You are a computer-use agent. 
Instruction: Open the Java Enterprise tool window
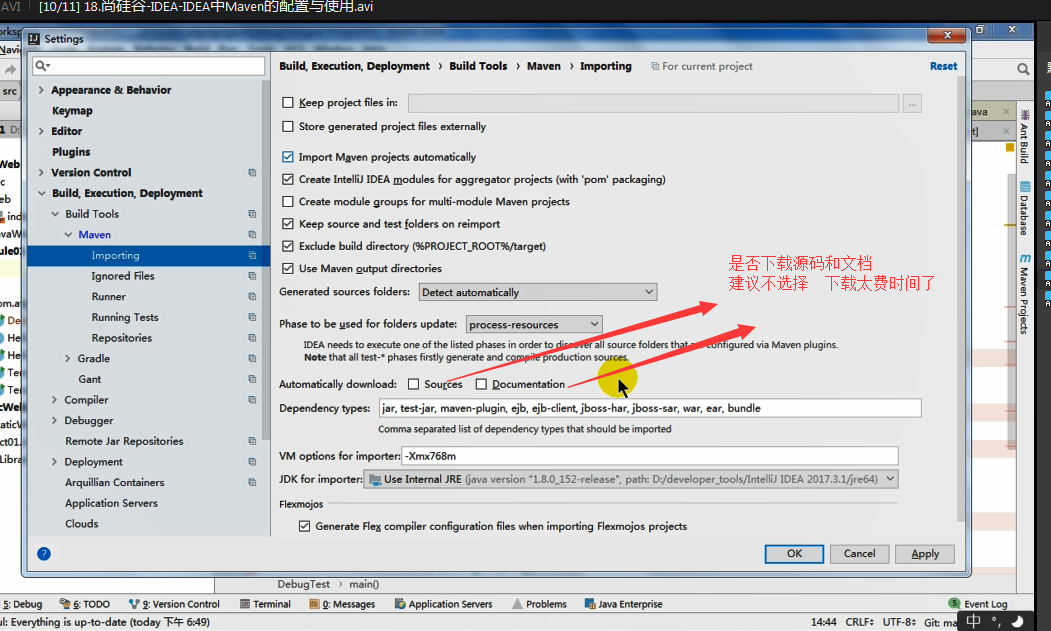pyautogui.click(x=623, y=604)
